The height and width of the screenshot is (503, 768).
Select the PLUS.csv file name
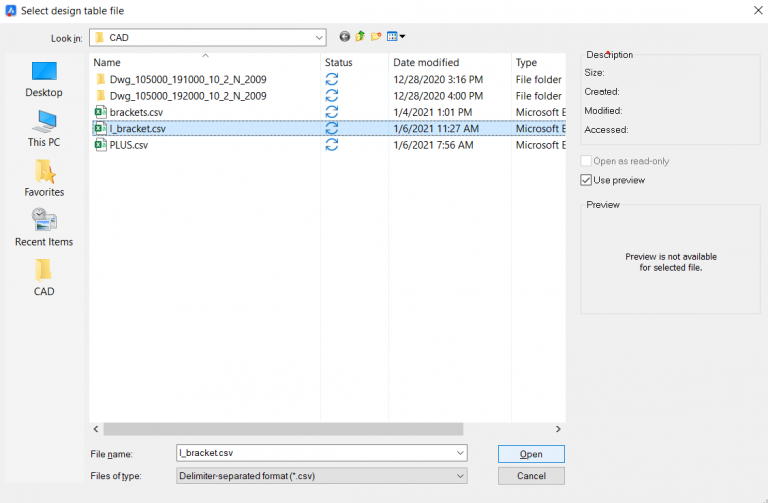129,145
